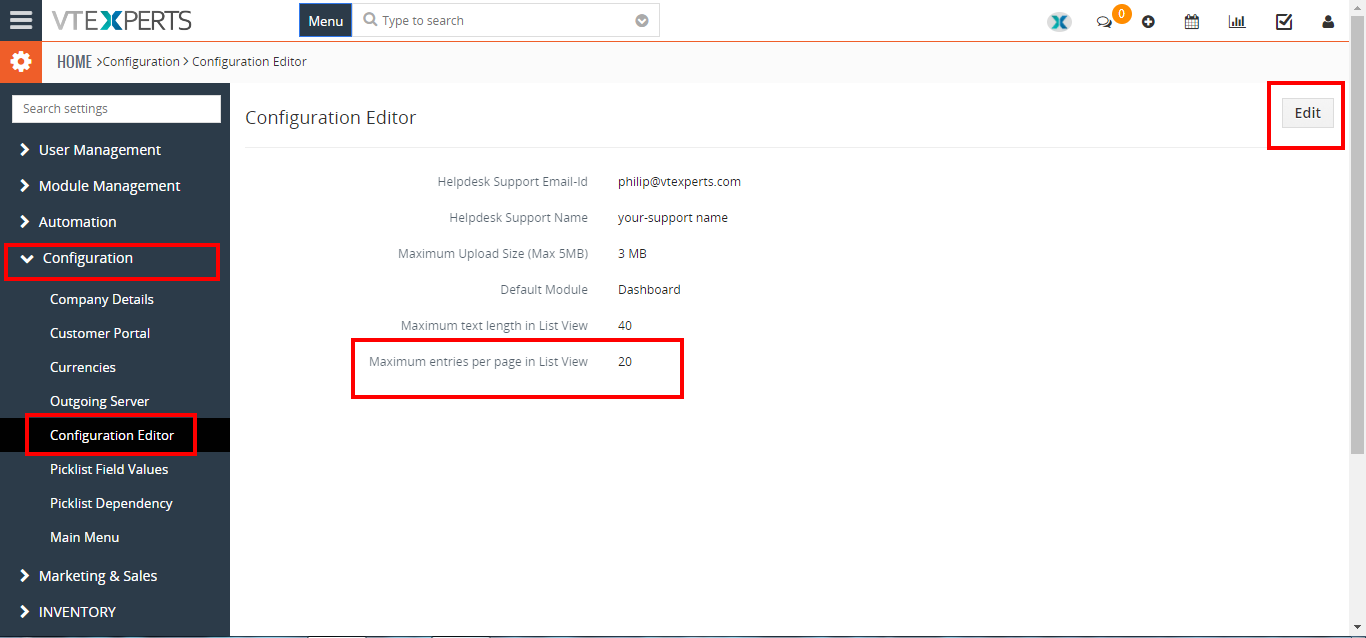This screenshot has height=638, width=1366.
Task: Click the your-support name value
Action: (x=673, y=218)
